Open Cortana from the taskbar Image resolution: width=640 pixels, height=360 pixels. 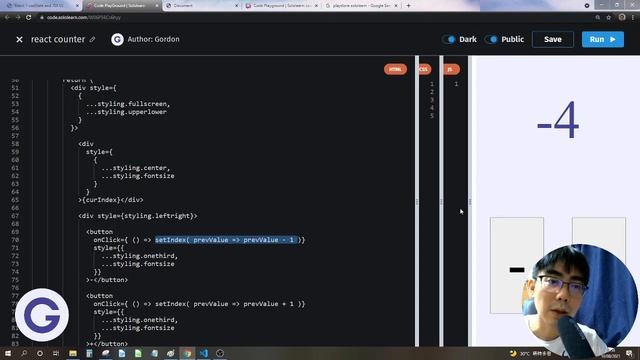(x=40, y=353)
